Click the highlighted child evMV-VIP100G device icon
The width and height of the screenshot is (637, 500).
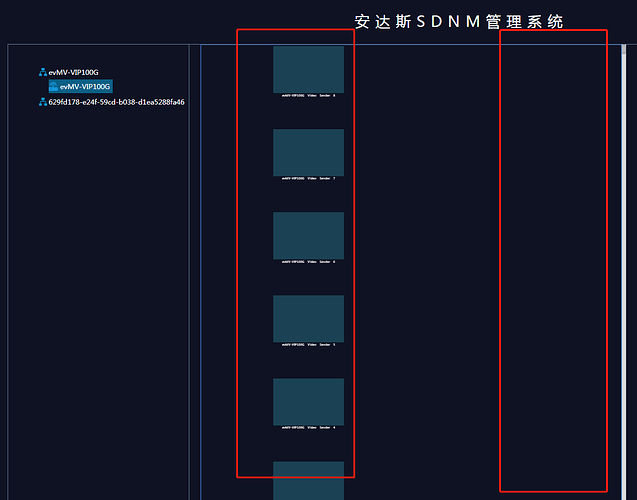54,86
